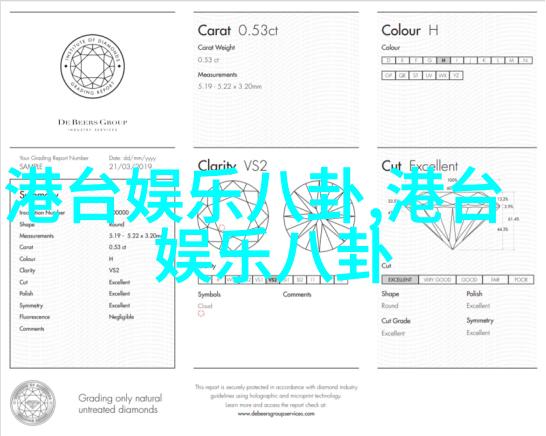Select the D box in Colour scale
This screenshot has width=546, height=436.
click(389, 60)
